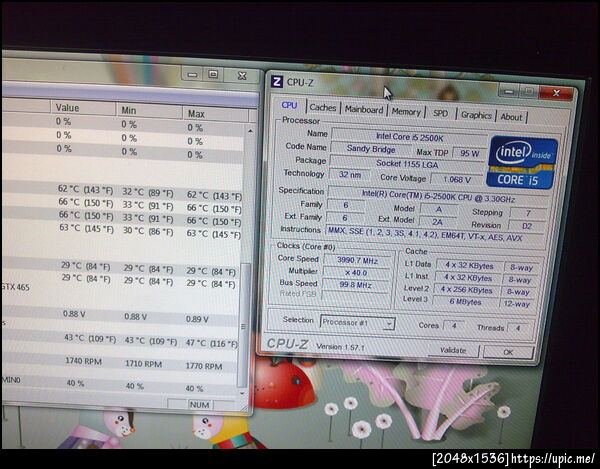This screenshot has width=600, height=469.
Task: Close the CPU-Z window
Action: 556,93
